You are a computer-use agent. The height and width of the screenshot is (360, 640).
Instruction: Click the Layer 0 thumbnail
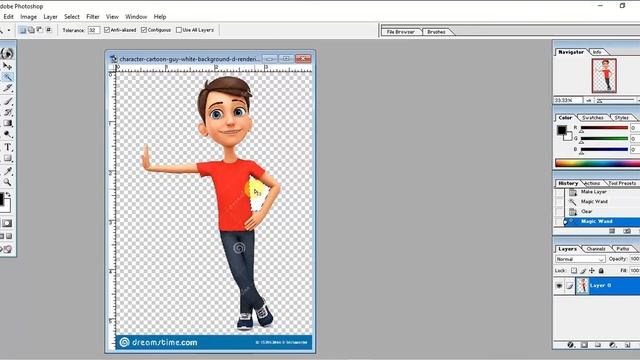pyautogui.click(x=582, y=286)
